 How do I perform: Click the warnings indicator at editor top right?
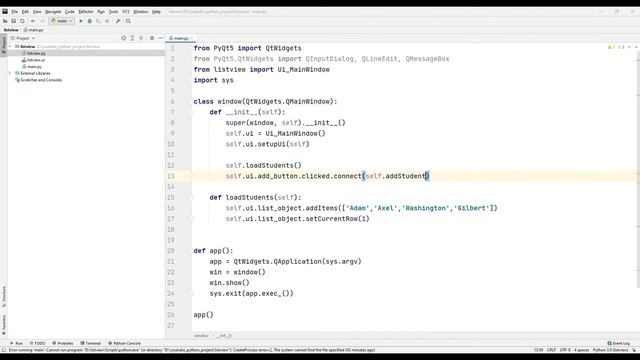click(x=616, y=47)
